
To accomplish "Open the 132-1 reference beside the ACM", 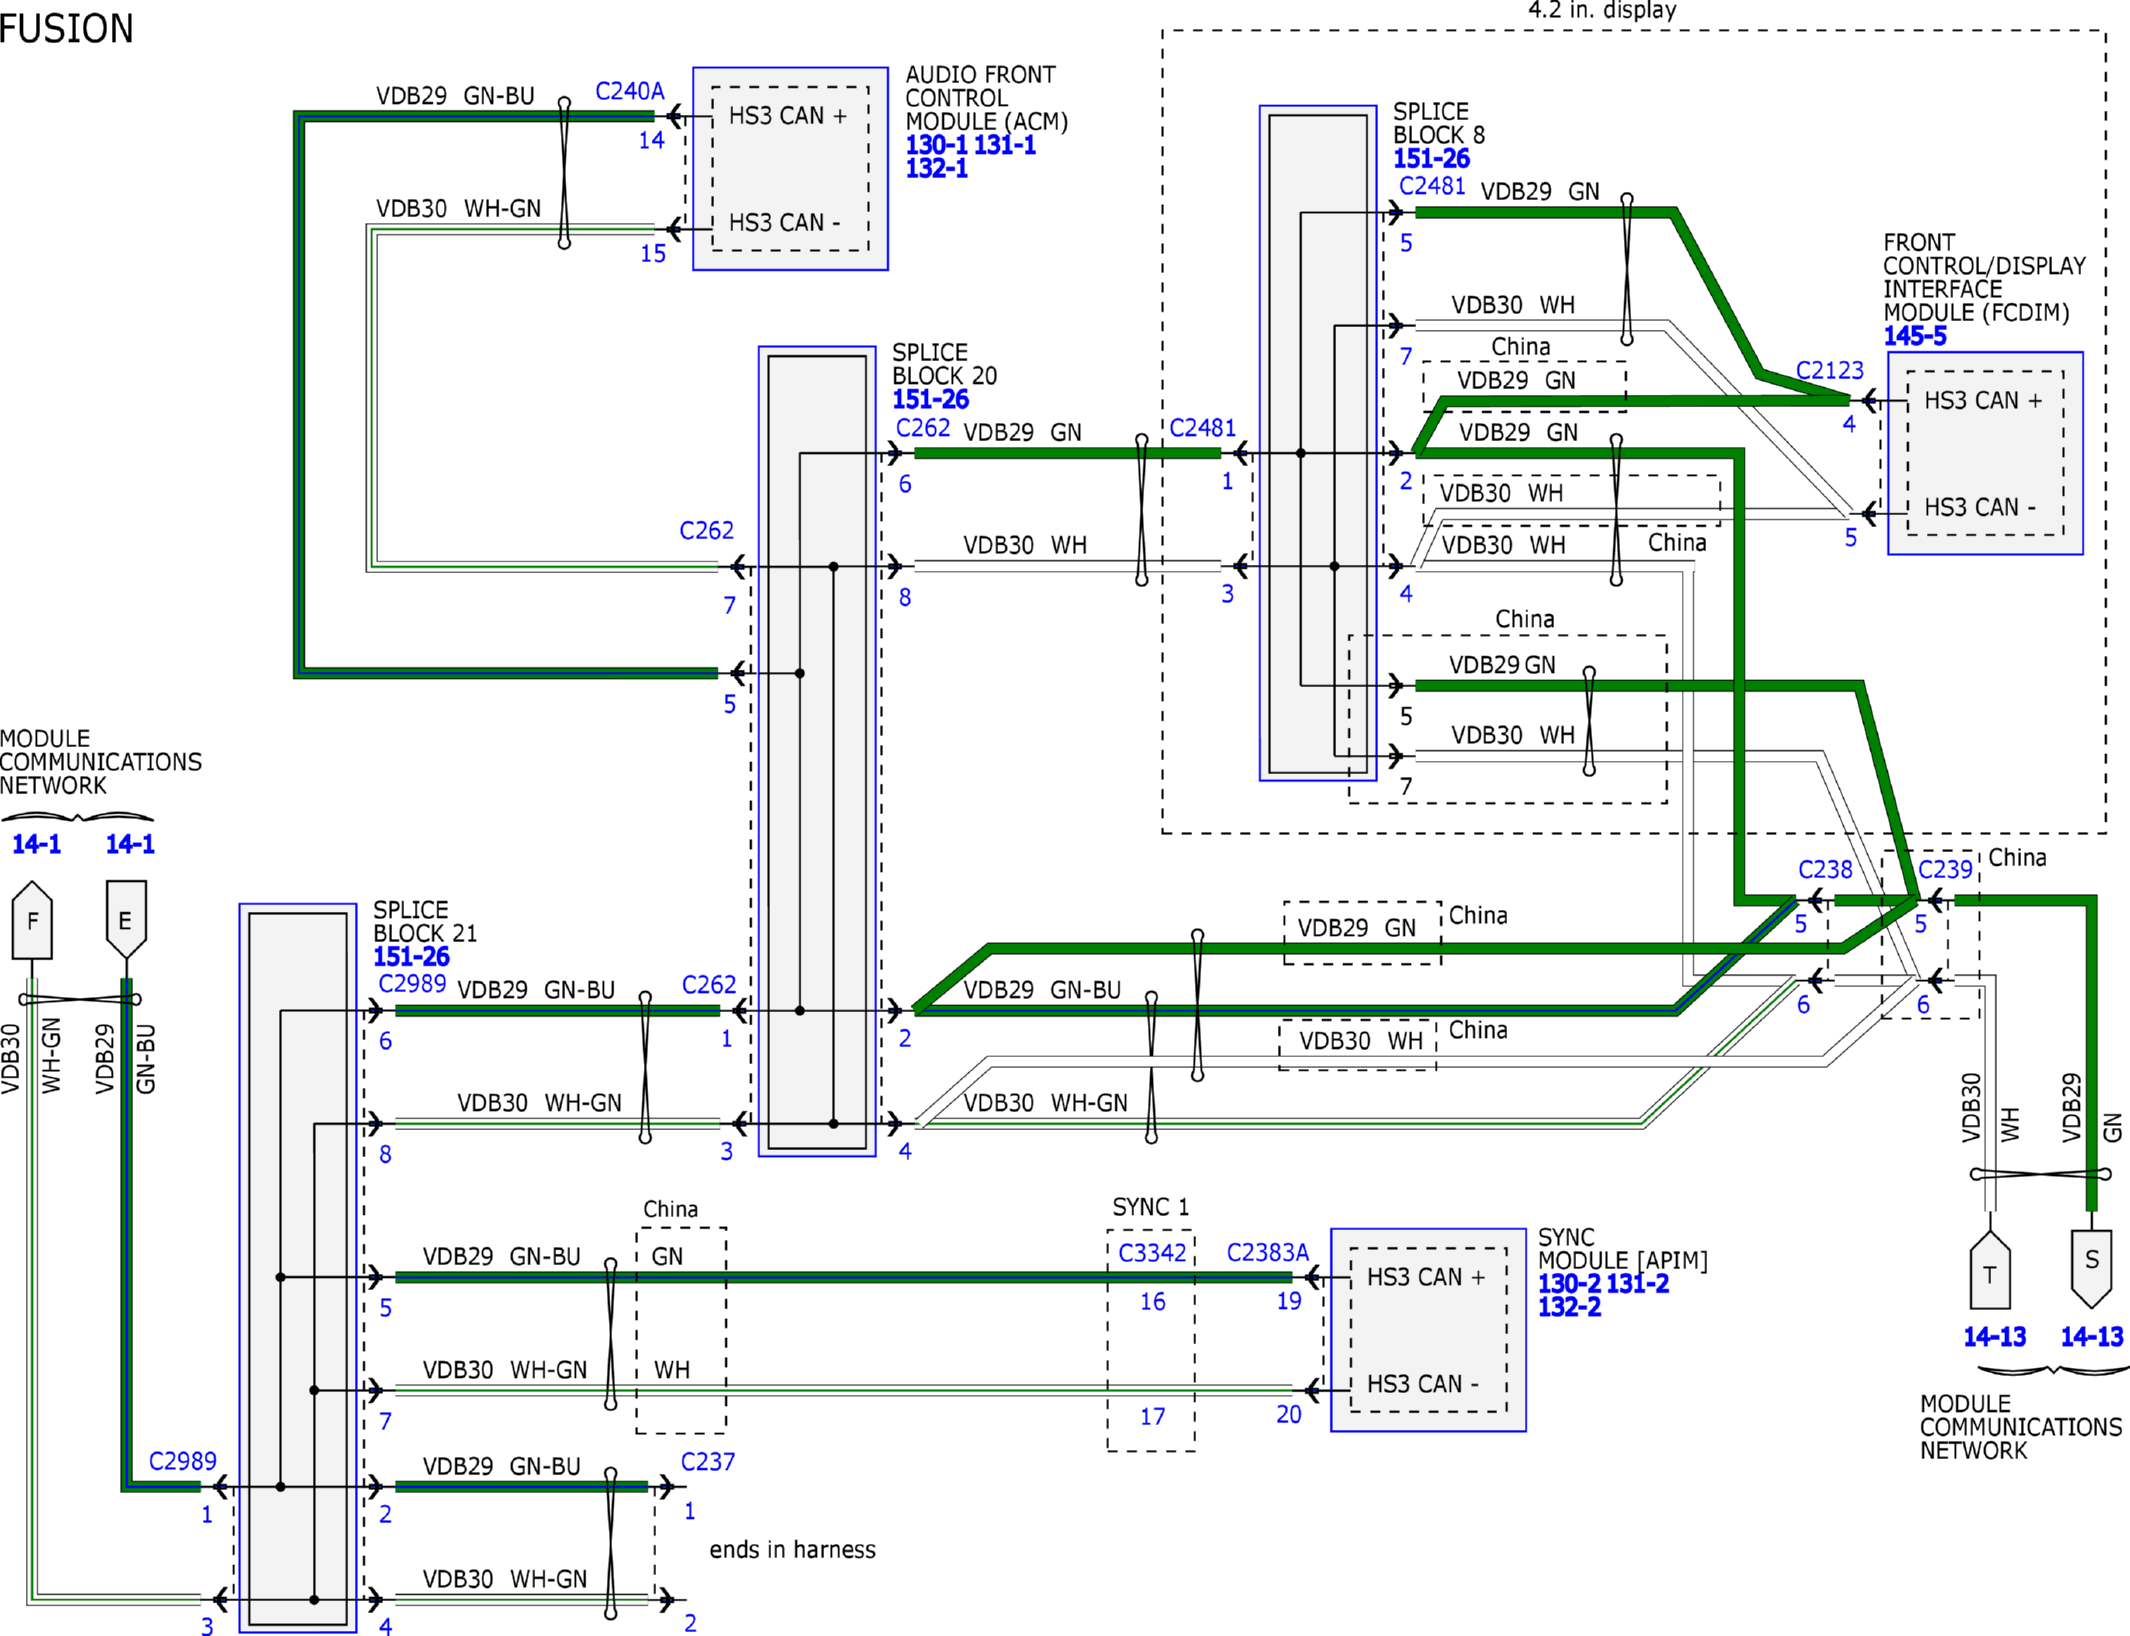I will point(937,168).
